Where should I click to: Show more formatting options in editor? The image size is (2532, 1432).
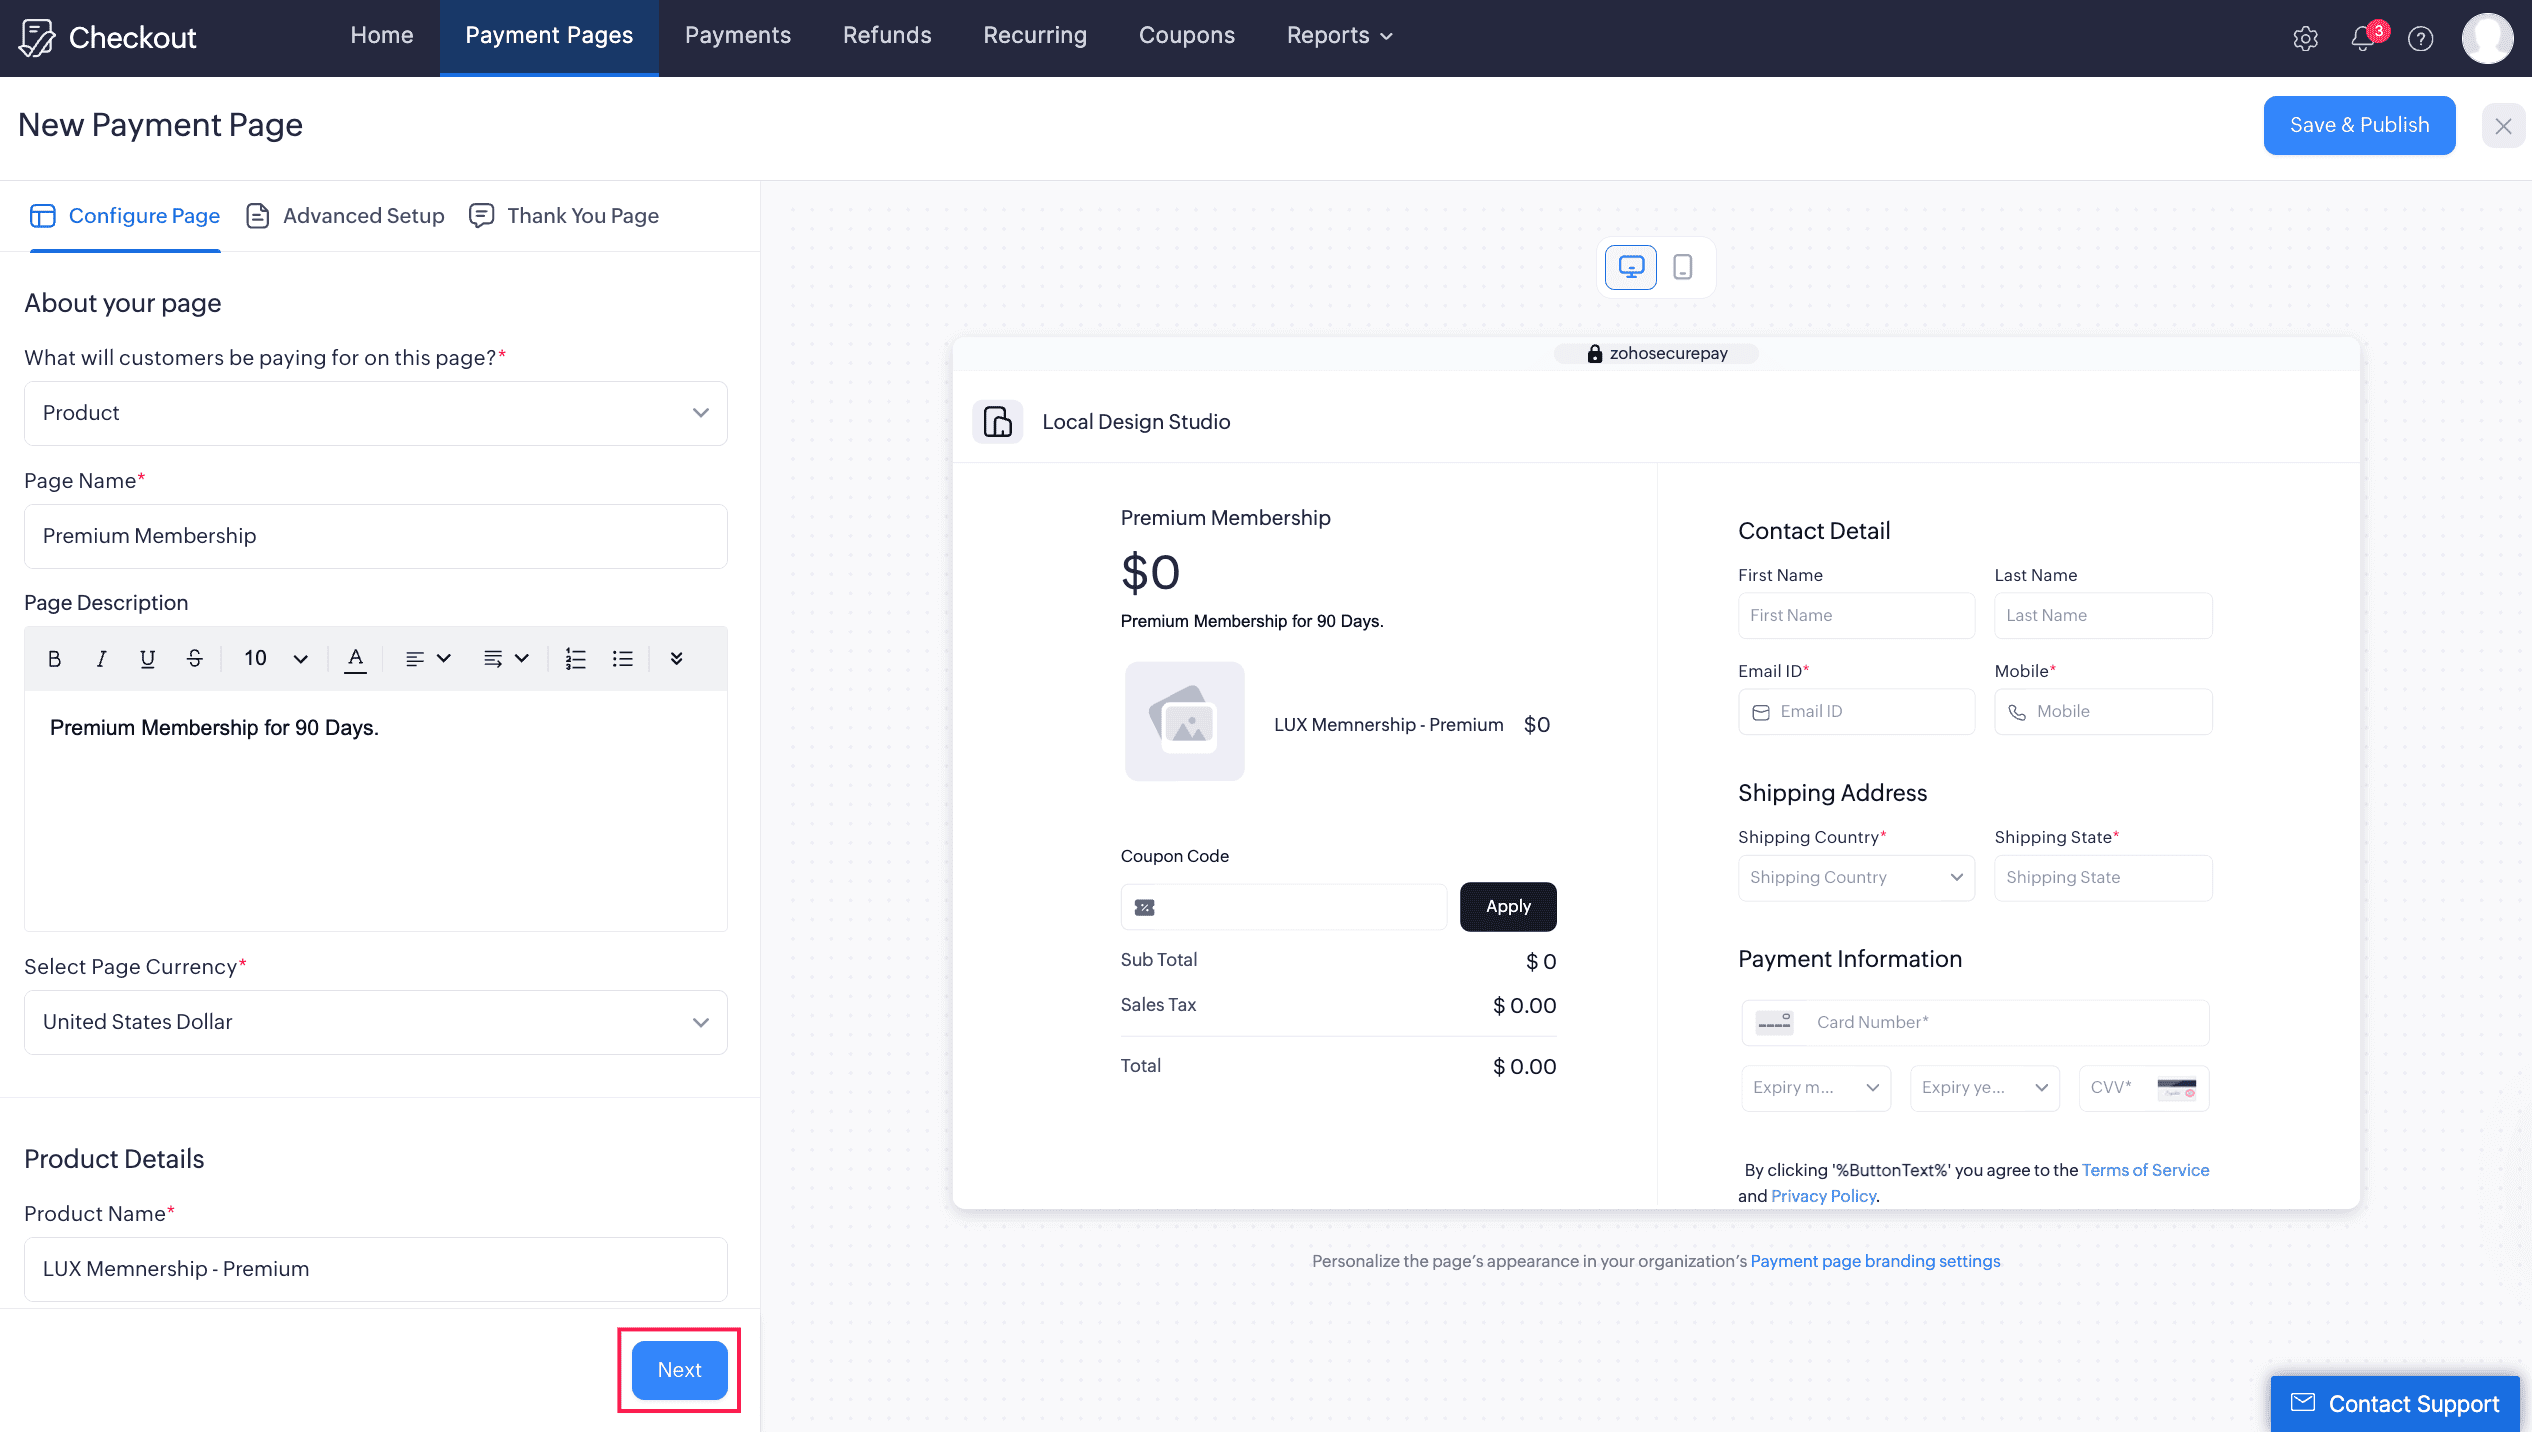677,658
